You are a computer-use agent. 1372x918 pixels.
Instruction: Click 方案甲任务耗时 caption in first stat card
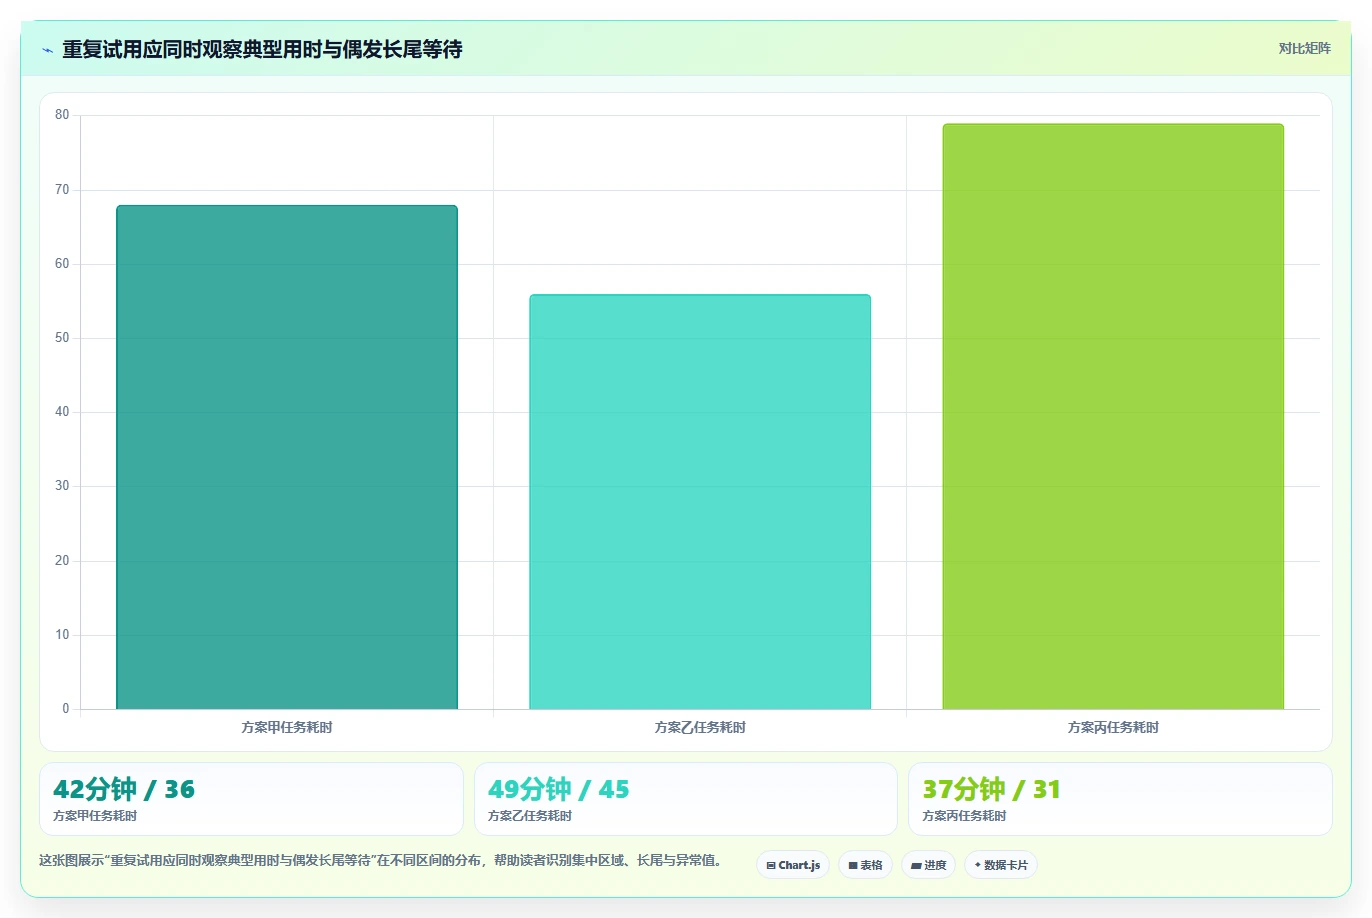pyautogui.click(x=95, y=816)
